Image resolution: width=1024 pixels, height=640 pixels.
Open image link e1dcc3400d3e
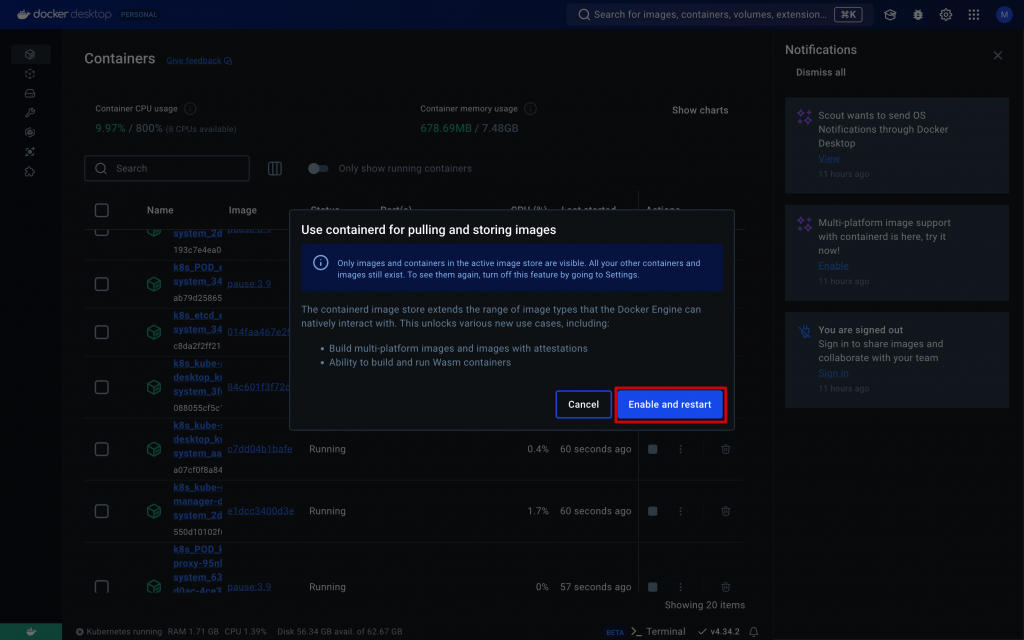coord(261,511)
